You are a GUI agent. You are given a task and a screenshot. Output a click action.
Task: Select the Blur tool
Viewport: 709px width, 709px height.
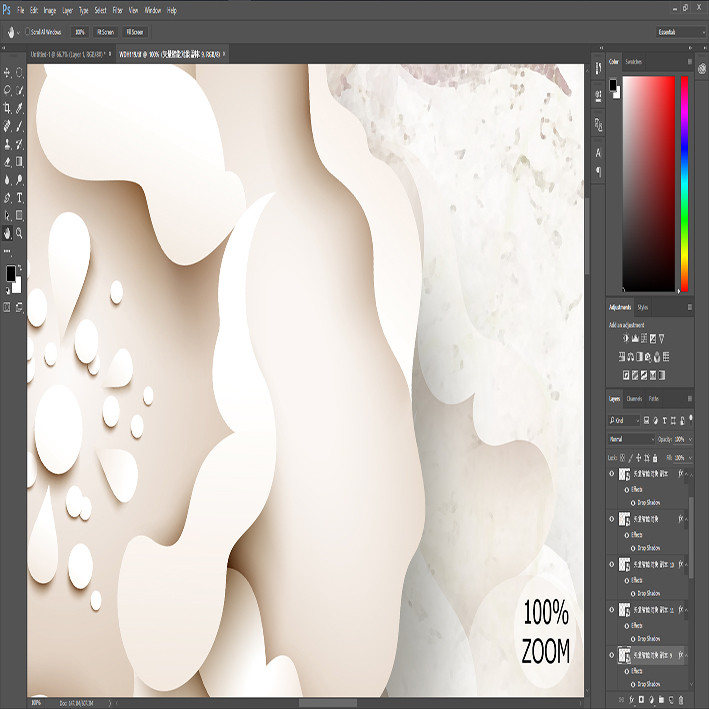coord(7,180)
